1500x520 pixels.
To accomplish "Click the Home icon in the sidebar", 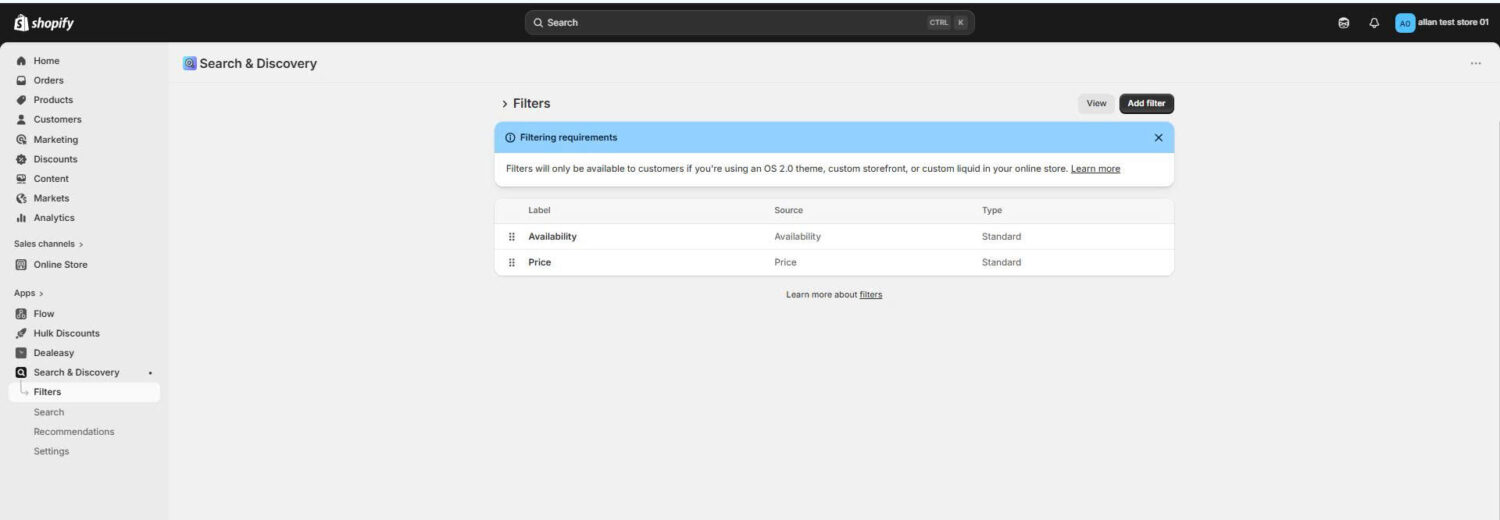I will 21,61.
